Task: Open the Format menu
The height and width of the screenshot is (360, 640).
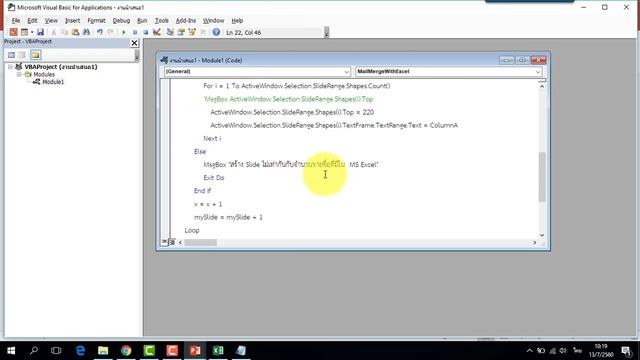Action: 96,20
